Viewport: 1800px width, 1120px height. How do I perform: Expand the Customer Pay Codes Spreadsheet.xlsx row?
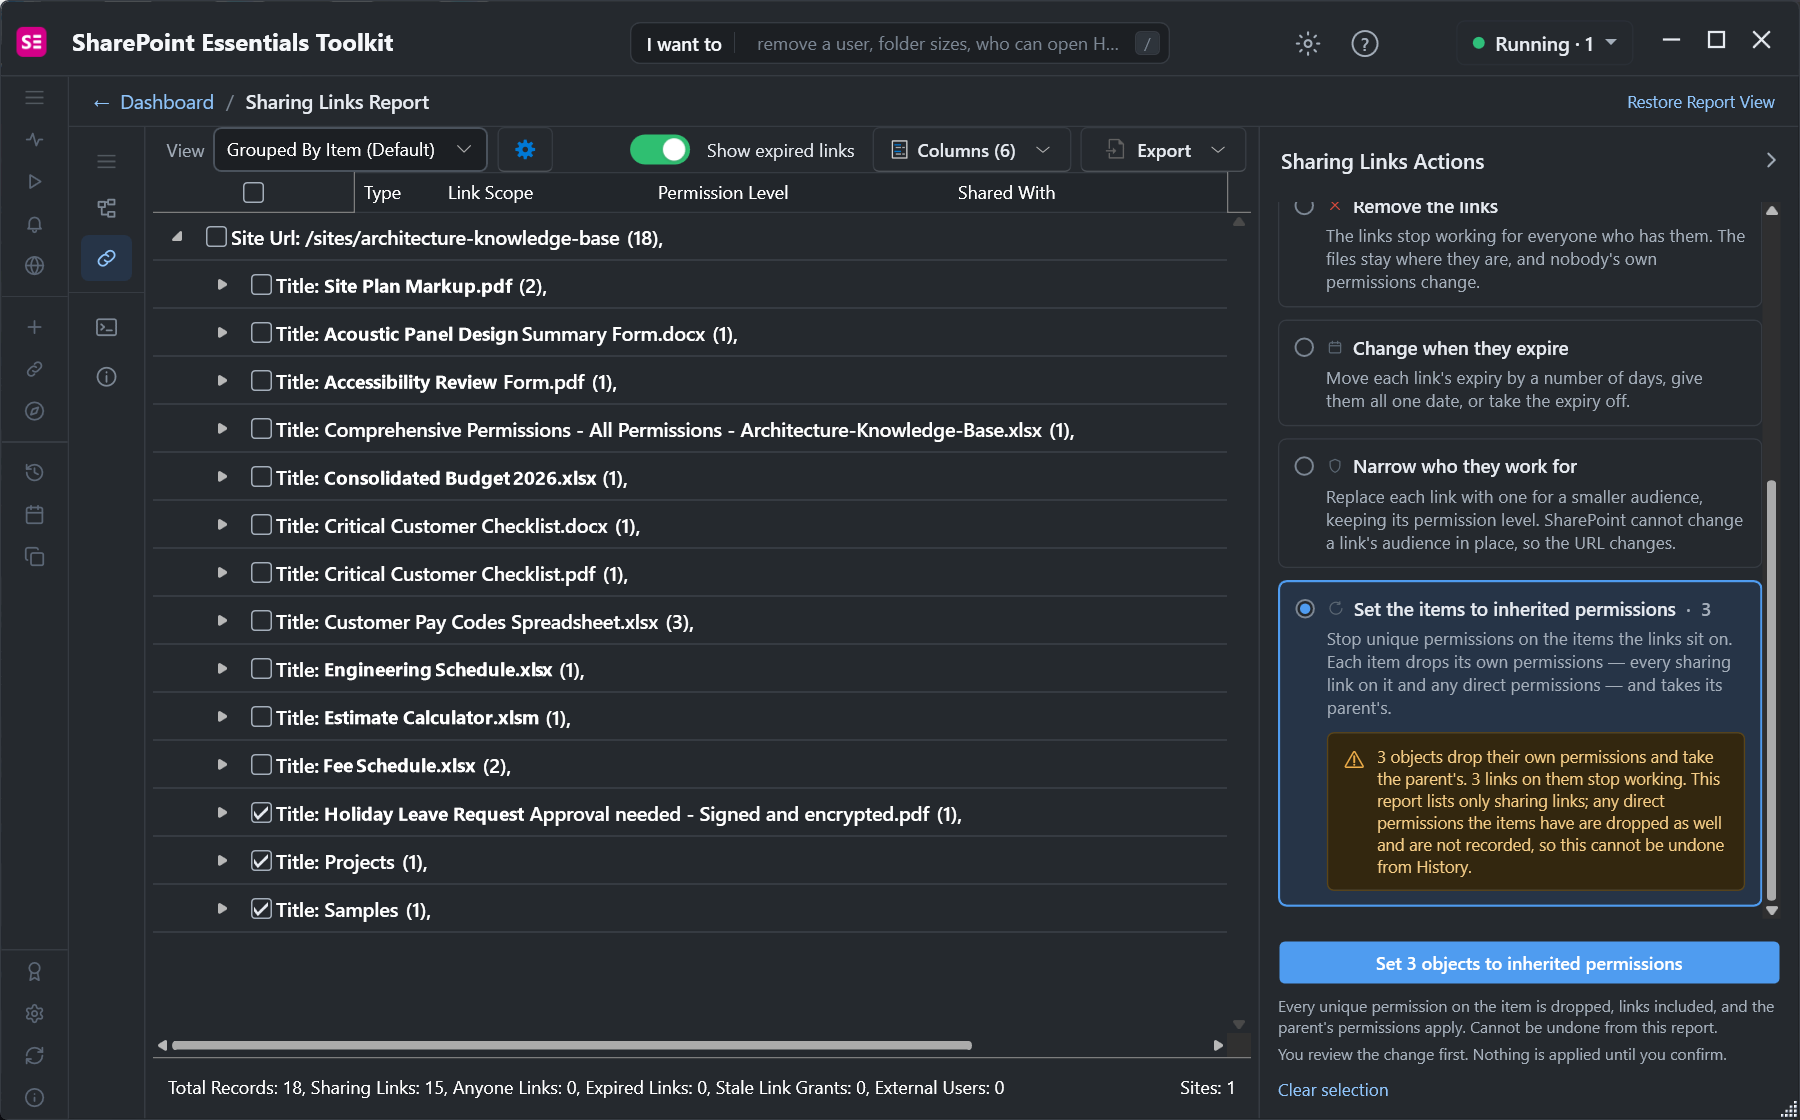point(222,621)
